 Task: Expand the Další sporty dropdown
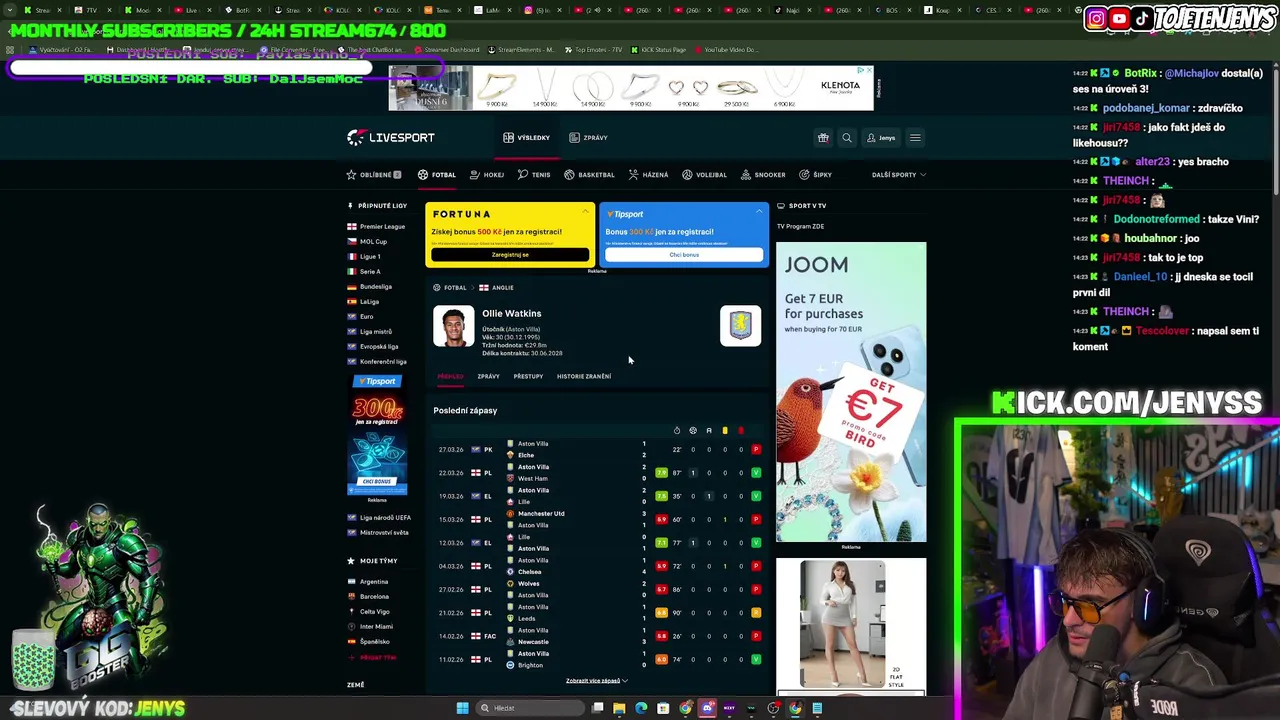(898, 175)
